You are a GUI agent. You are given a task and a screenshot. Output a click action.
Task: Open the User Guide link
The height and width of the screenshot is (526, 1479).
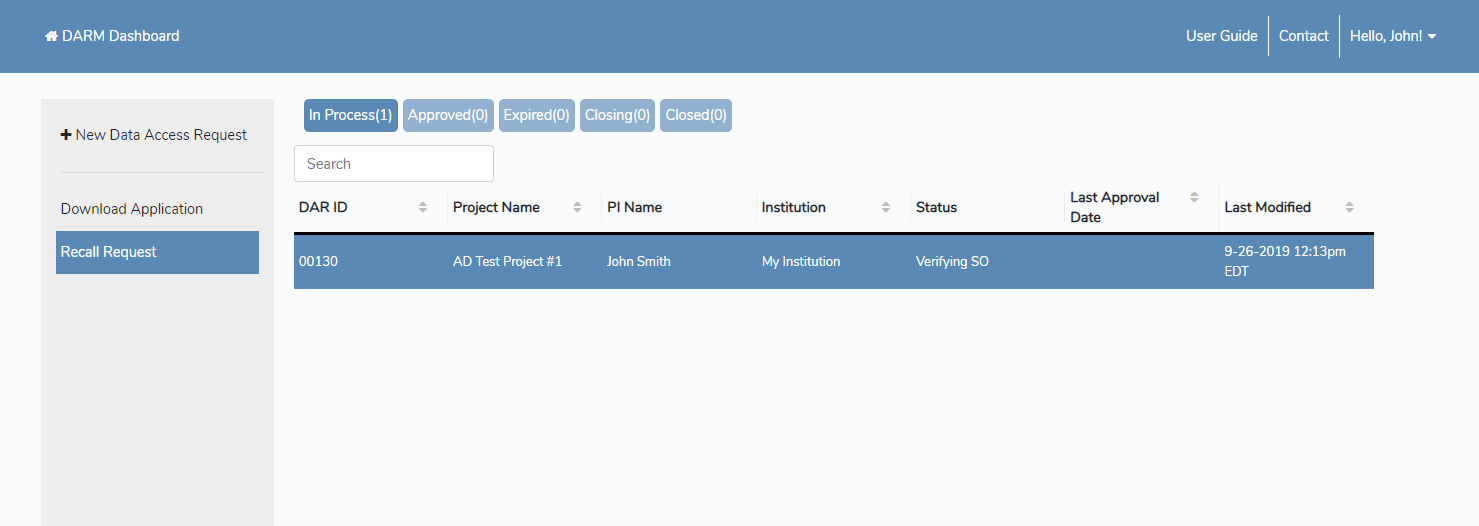tap(1221, 36)
